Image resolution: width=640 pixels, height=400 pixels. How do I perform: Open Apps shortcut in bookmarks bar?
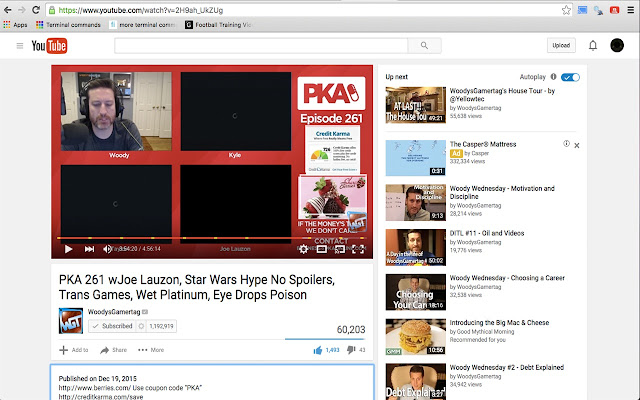click(x=15, y=25)
